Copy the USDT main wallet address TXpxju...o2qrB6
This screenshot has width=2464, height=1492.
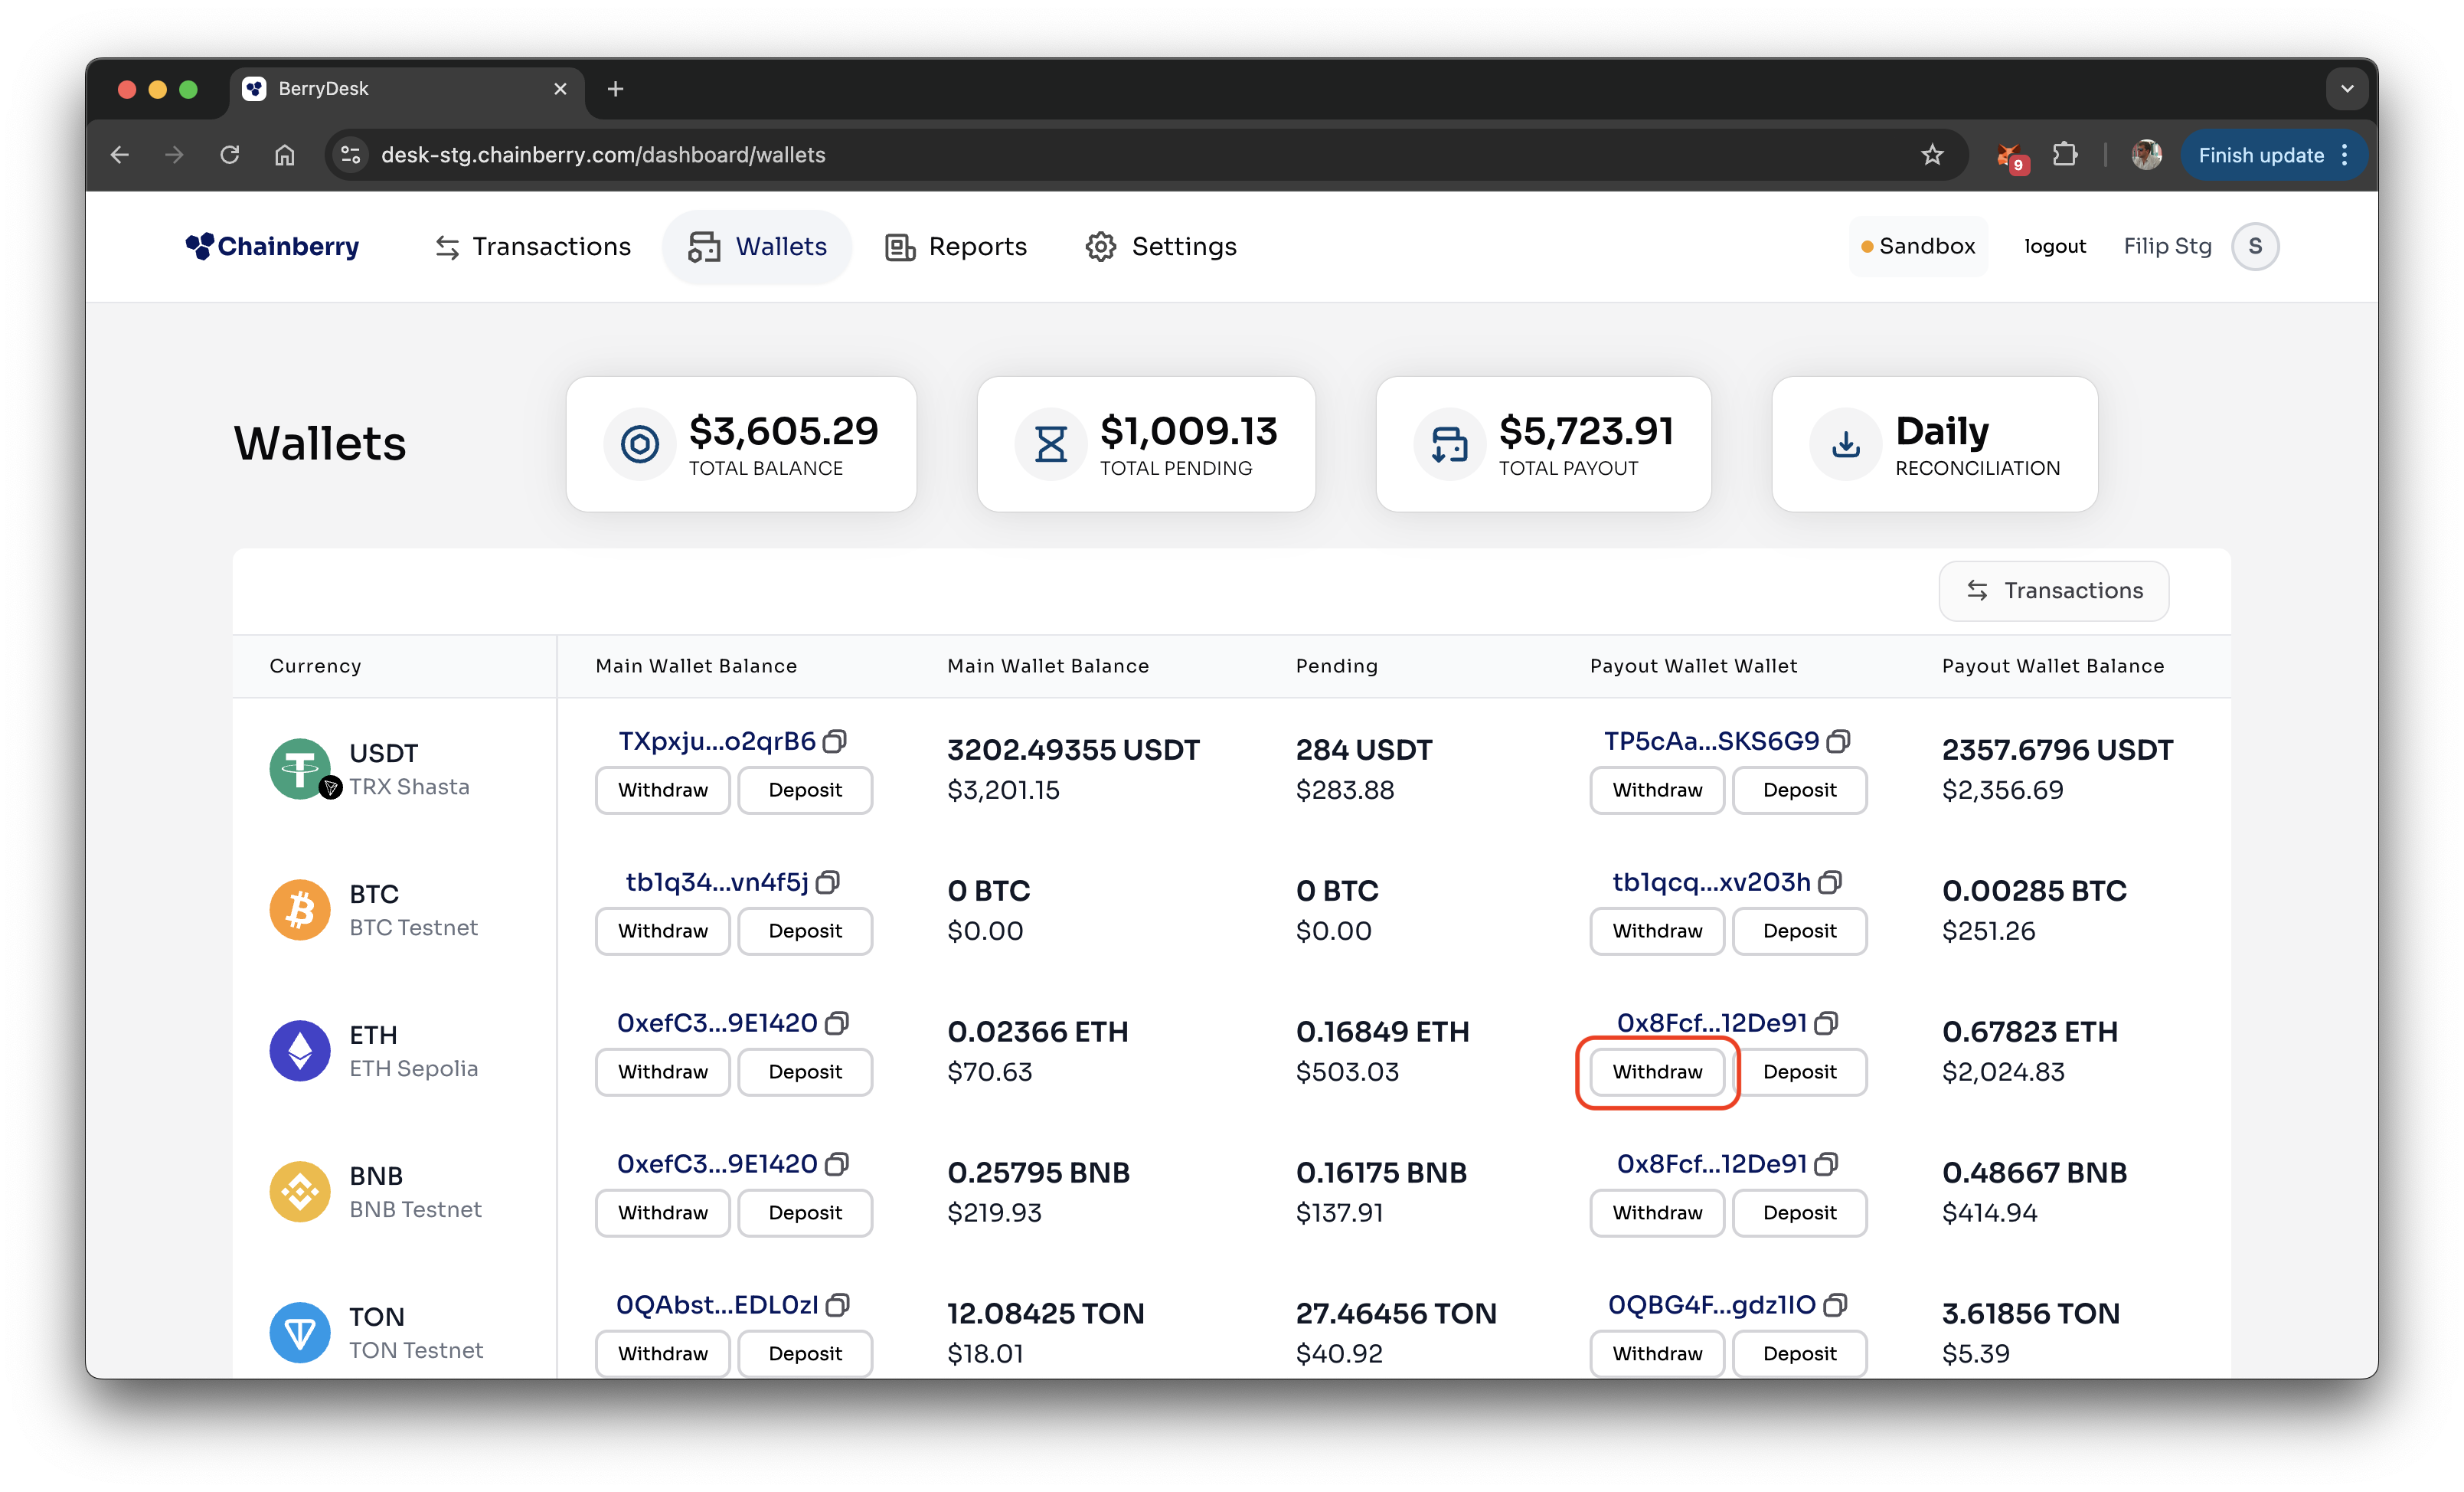coord(835,741)
